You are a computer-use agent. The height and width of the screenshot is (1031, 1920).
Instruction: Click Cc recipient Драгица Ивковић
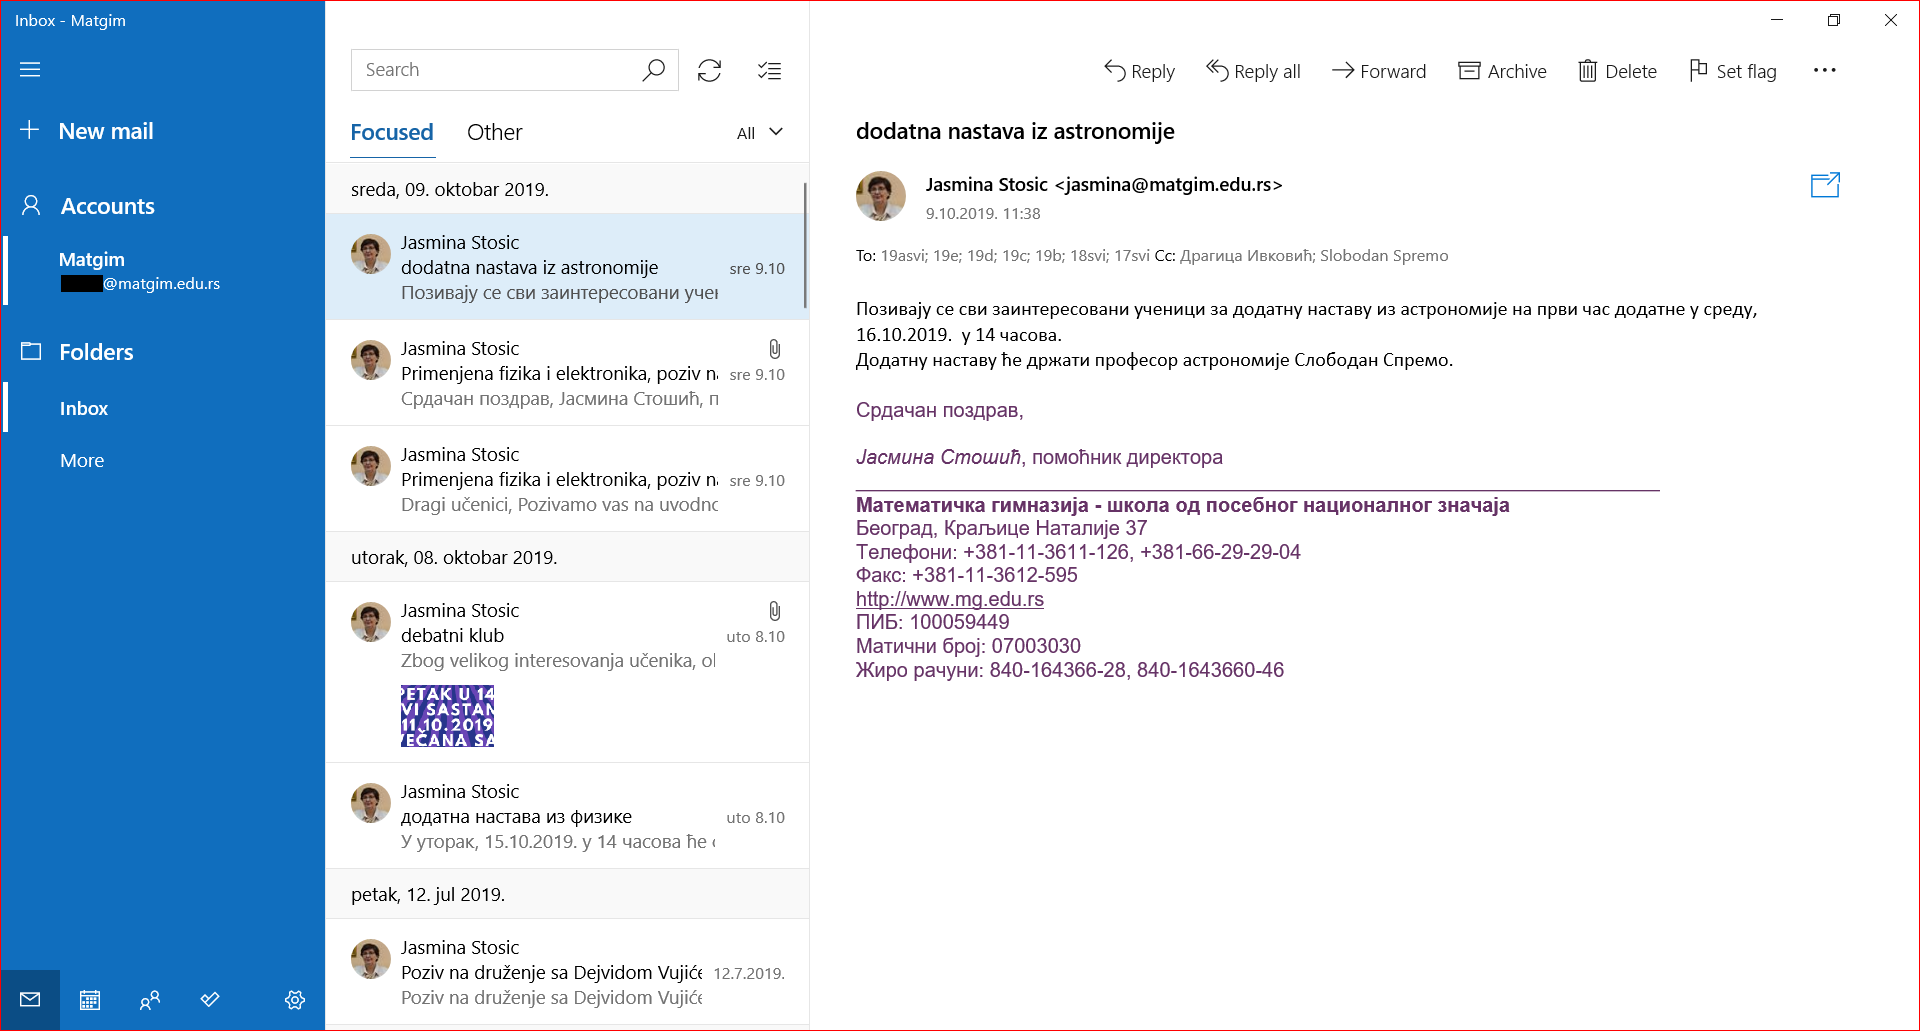1245,256
